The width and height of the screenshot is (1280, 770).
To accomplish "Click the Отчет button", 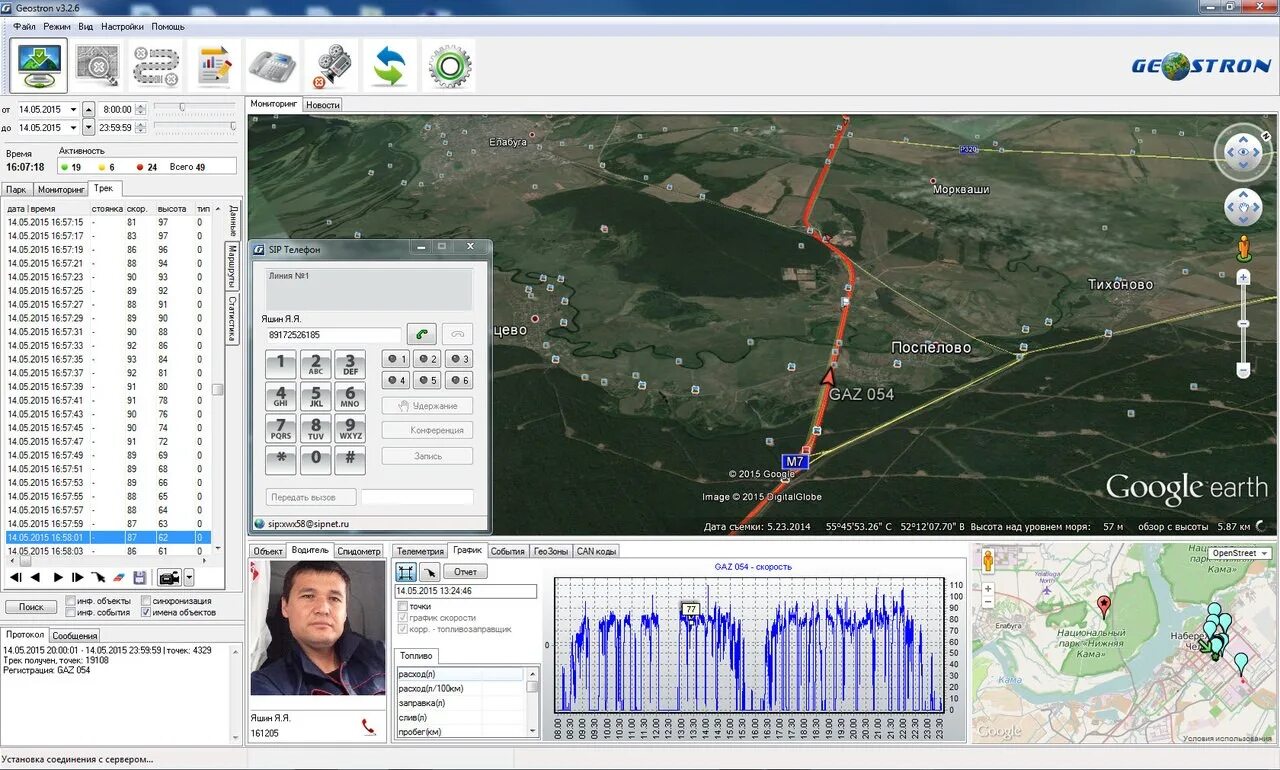I will 465,572.
